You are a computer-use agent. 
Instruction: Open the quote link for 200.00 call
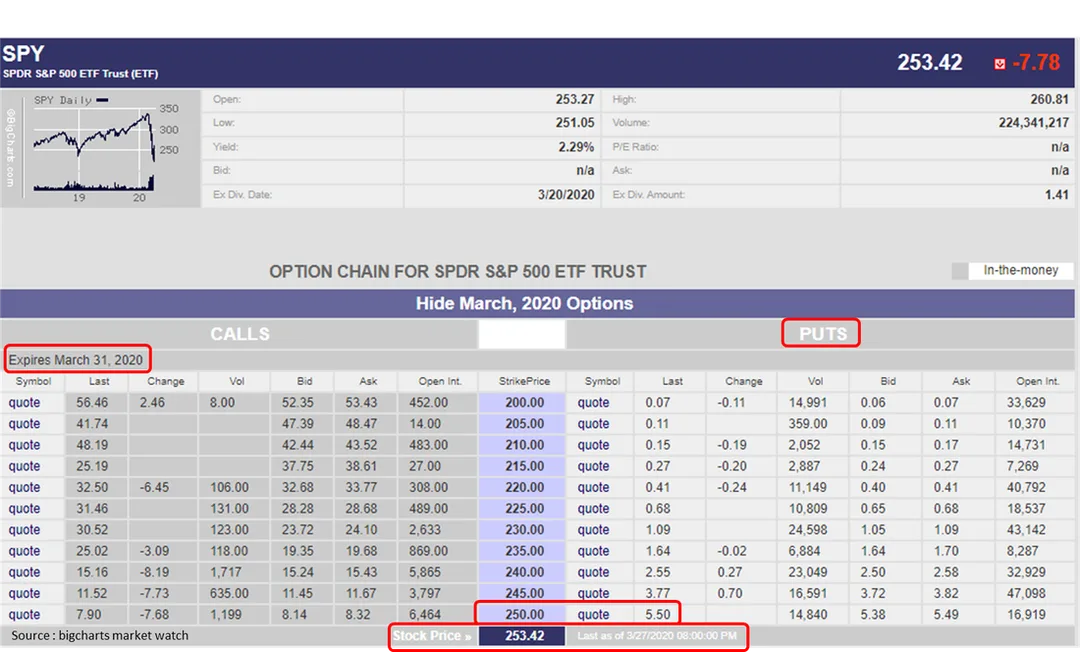tap(24, 403)
